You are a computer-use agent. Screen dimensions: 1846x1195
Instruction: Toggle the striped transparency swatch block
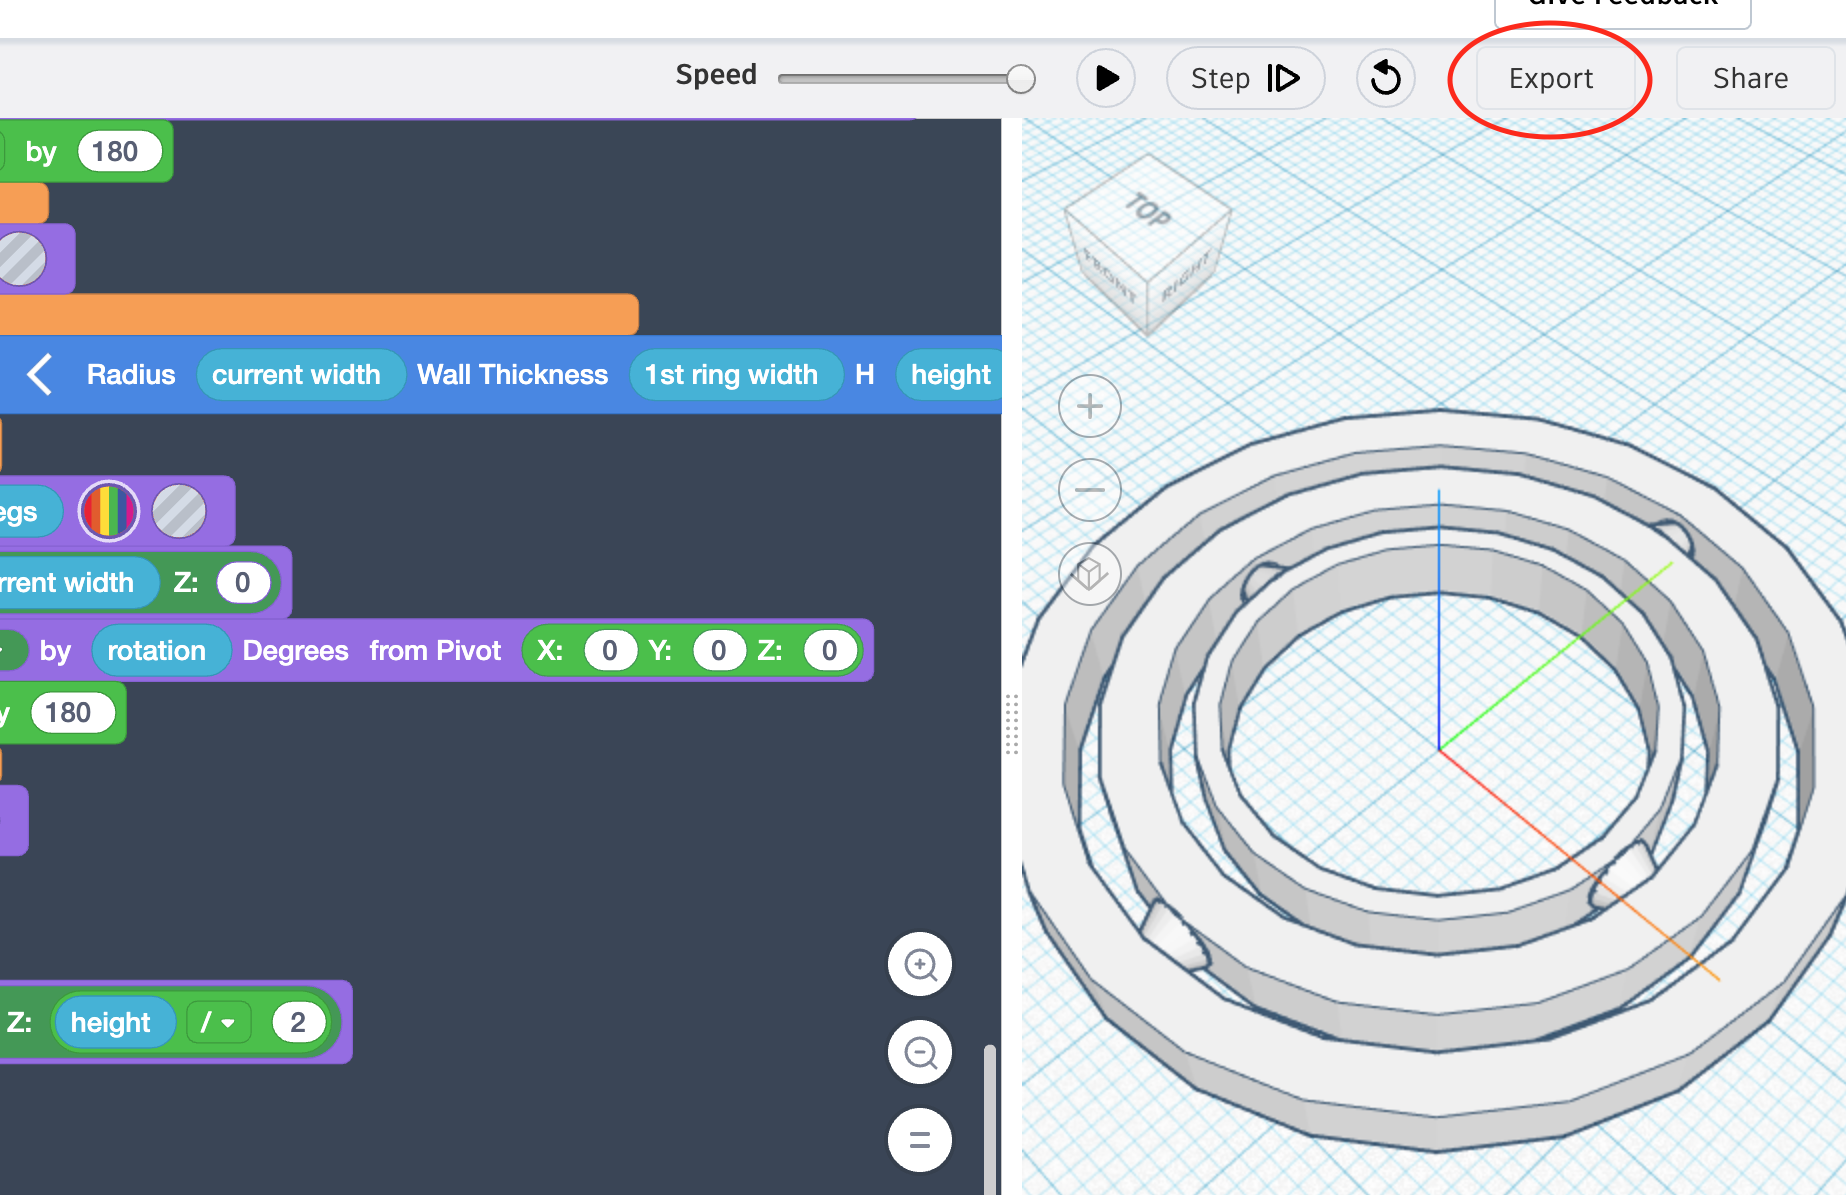(x=180, y=511)
